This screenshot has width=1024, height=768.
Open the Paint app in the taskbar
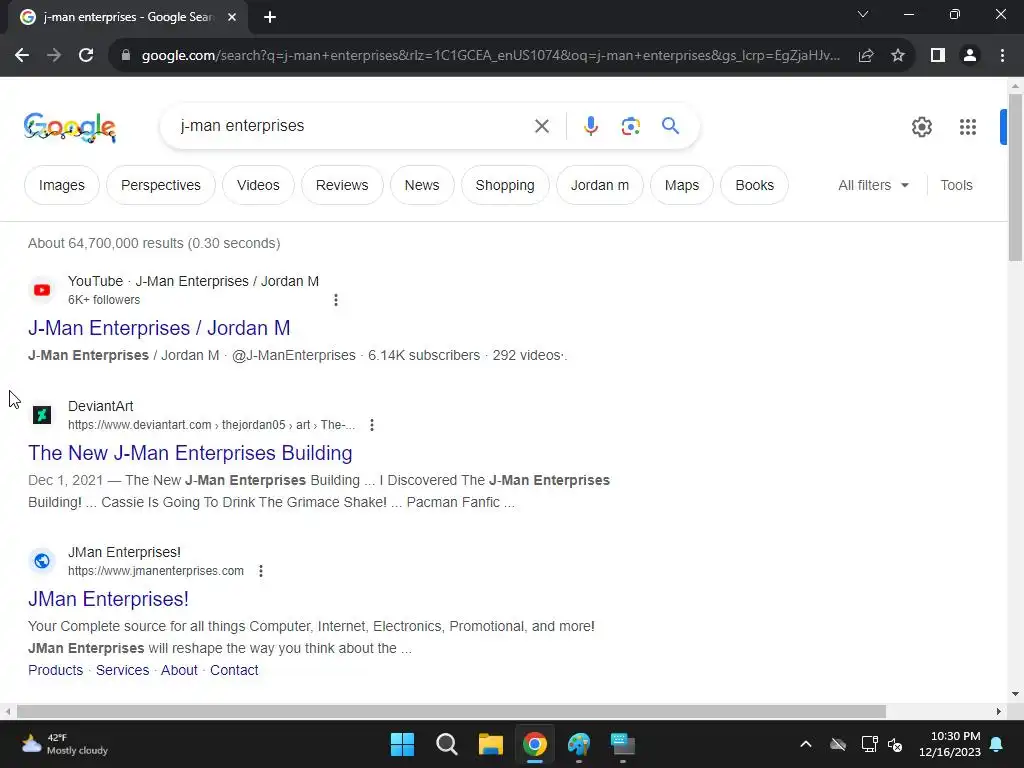(x=579, y=744)
